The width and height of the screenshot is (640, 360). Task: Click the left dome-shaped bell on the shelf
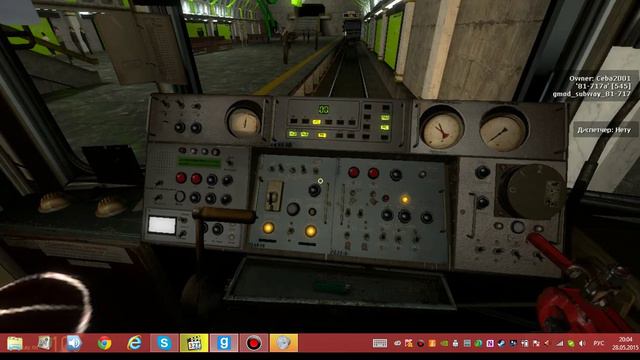pyautogui.click(x=53, y=202)
